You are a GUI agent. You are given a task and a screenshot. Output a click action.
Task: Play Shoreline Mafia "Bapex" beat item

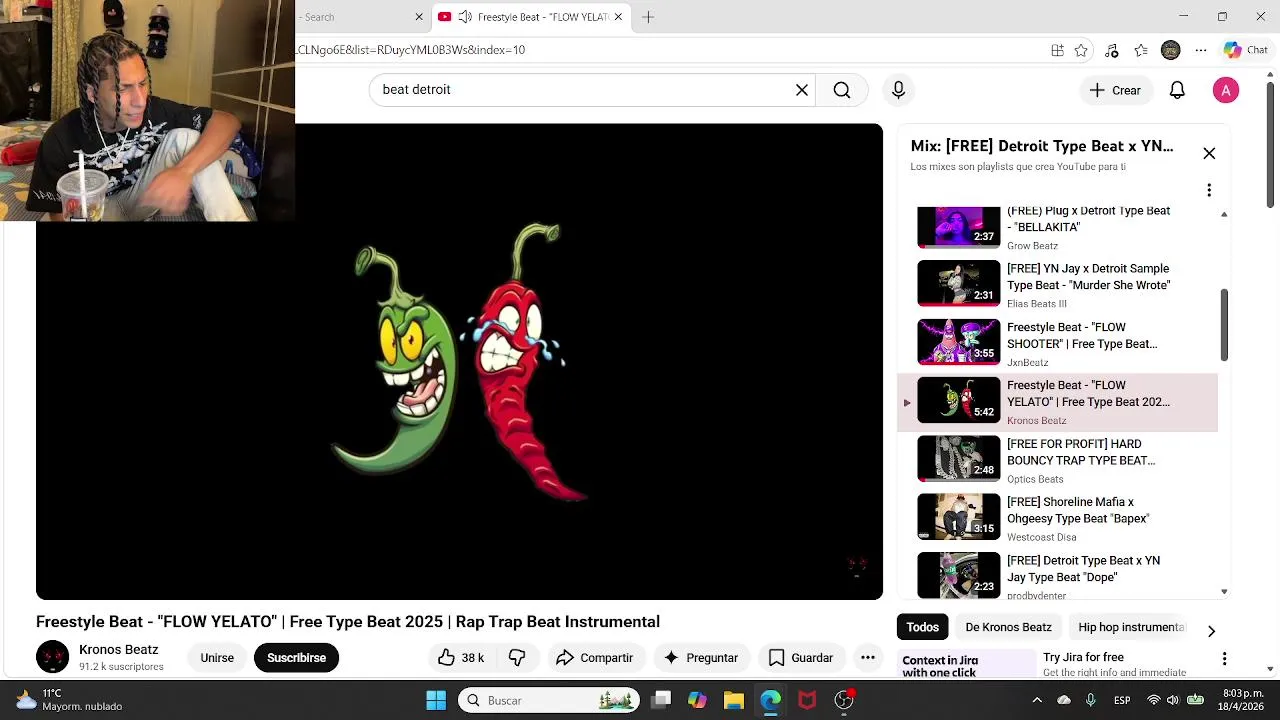pos(1058,517)
